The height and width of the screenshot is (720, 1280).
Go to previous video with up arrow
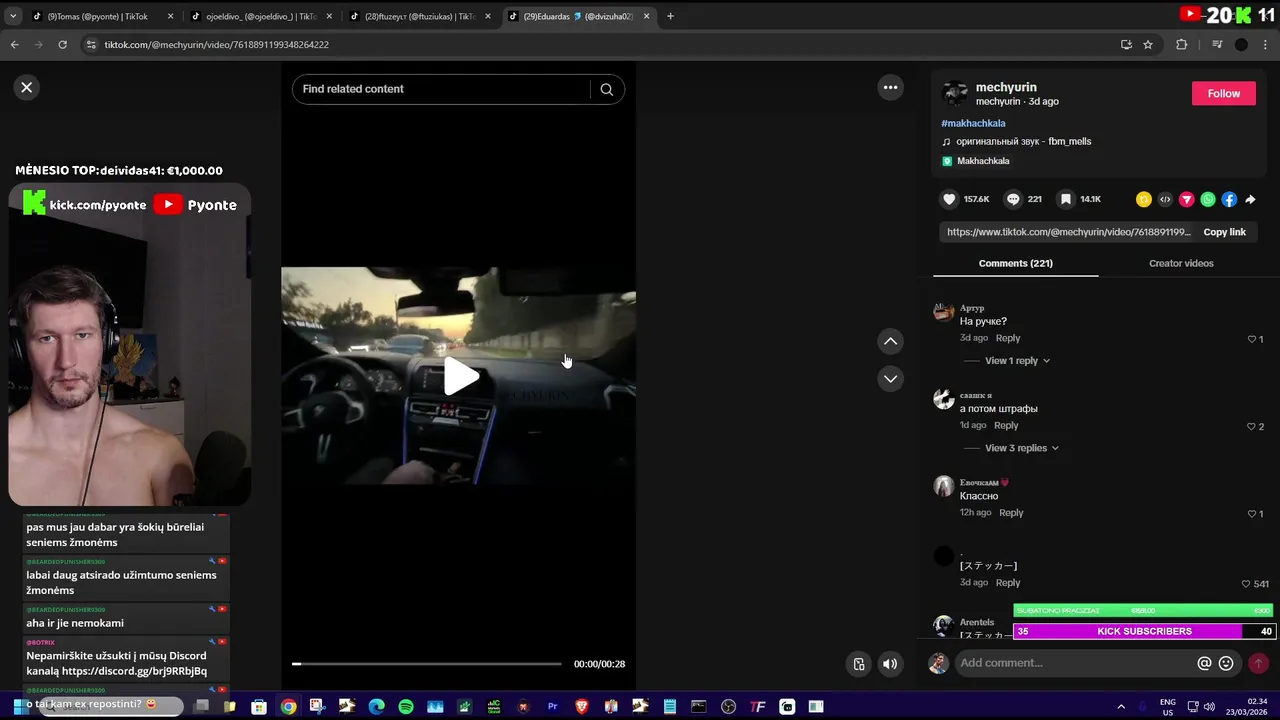[890, 341]
